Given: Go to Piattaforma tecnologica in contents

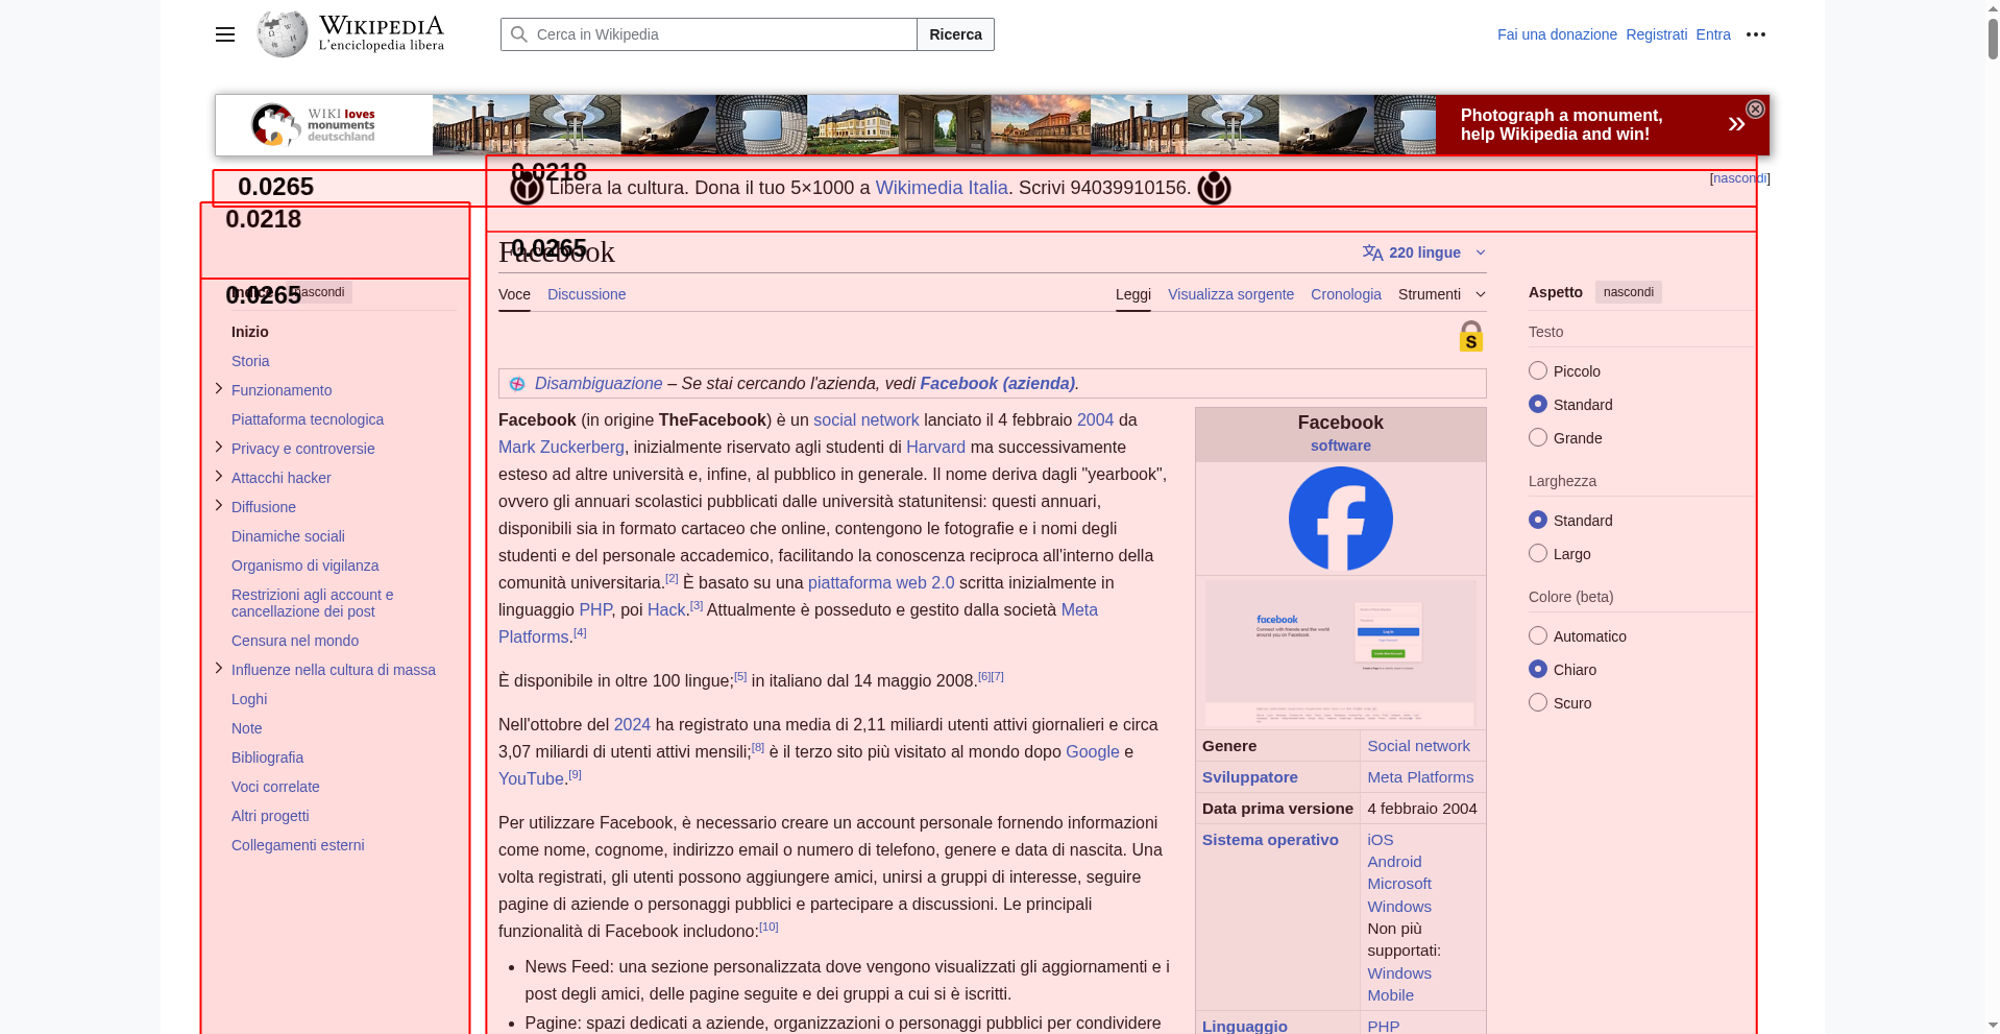Looking at the screenshot, I should [x=307, y=420].
